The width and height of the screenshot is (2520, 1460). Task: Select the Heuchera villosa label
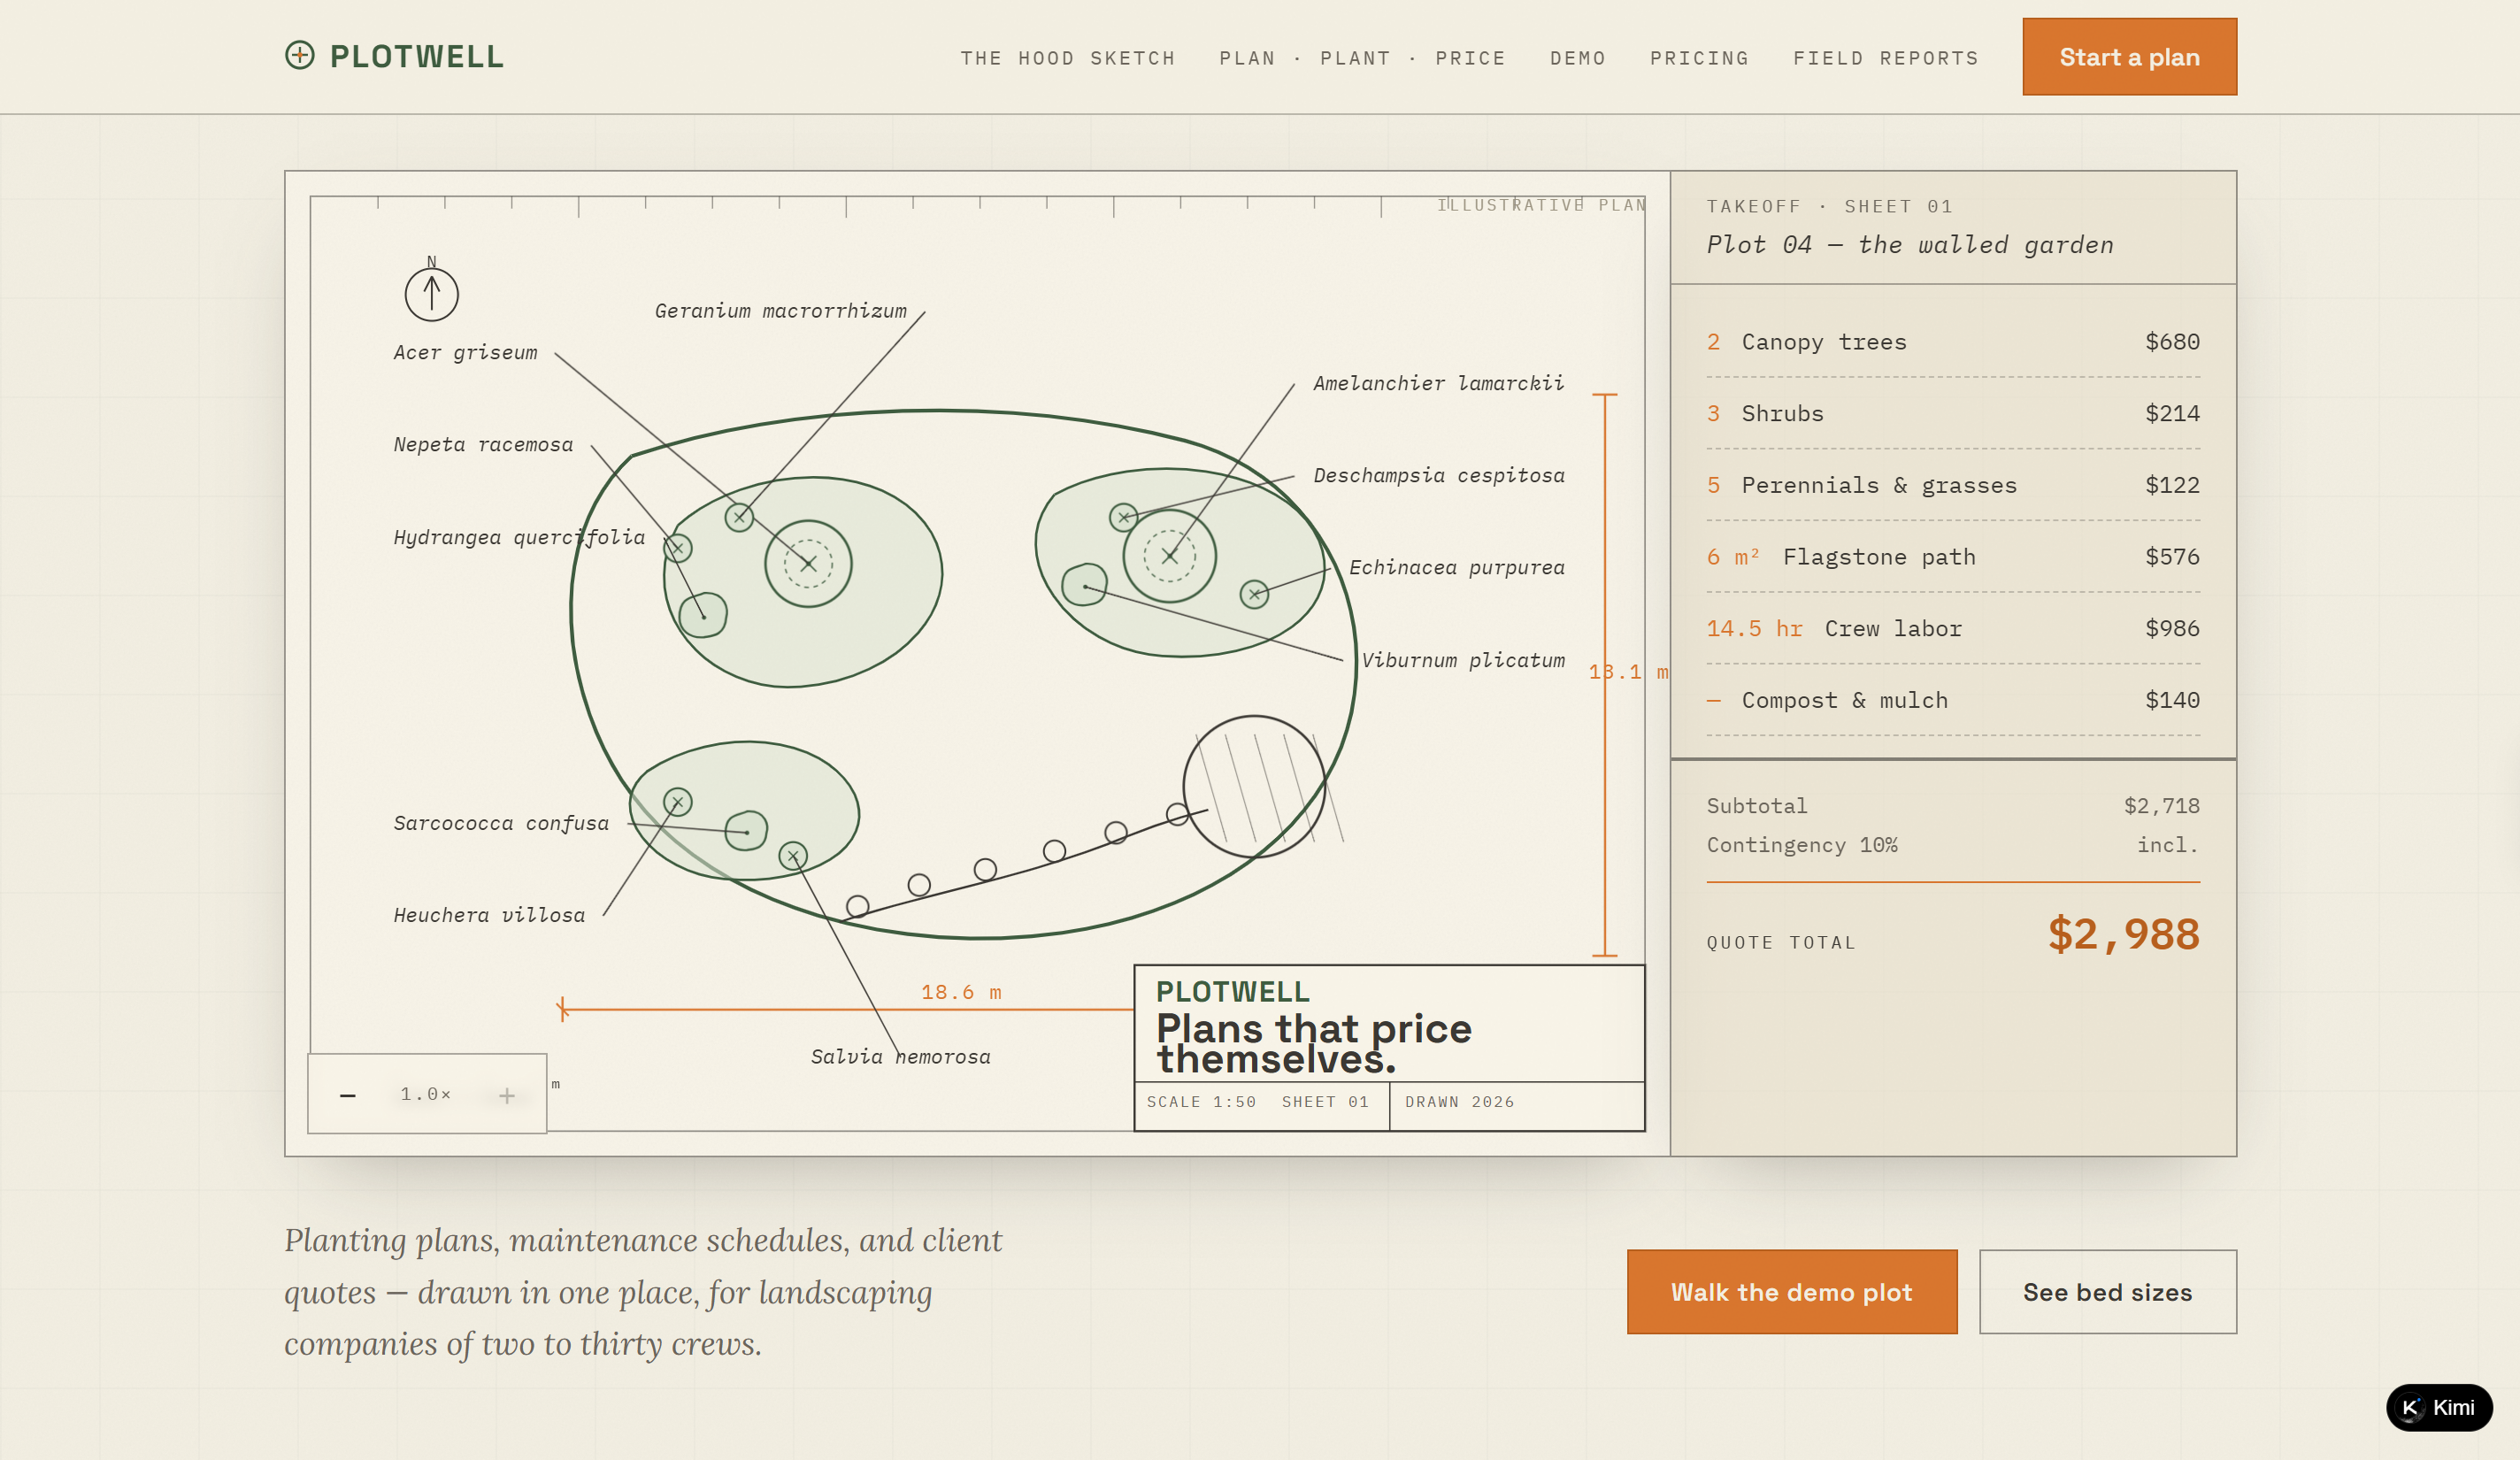pos(489,915)
